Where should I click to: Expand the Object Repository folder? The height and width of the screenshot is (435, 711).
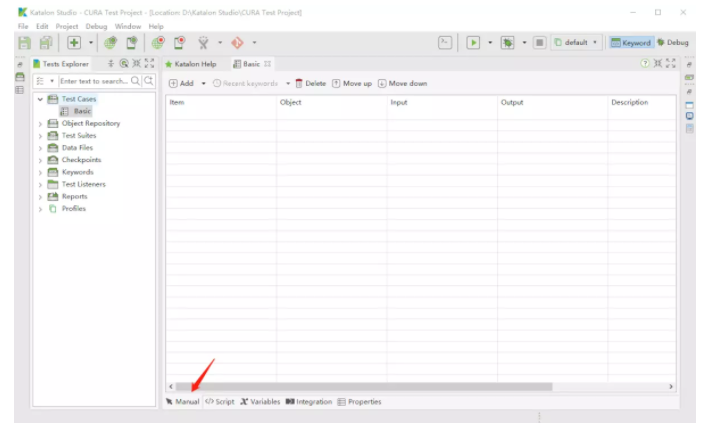pos(40,123)
